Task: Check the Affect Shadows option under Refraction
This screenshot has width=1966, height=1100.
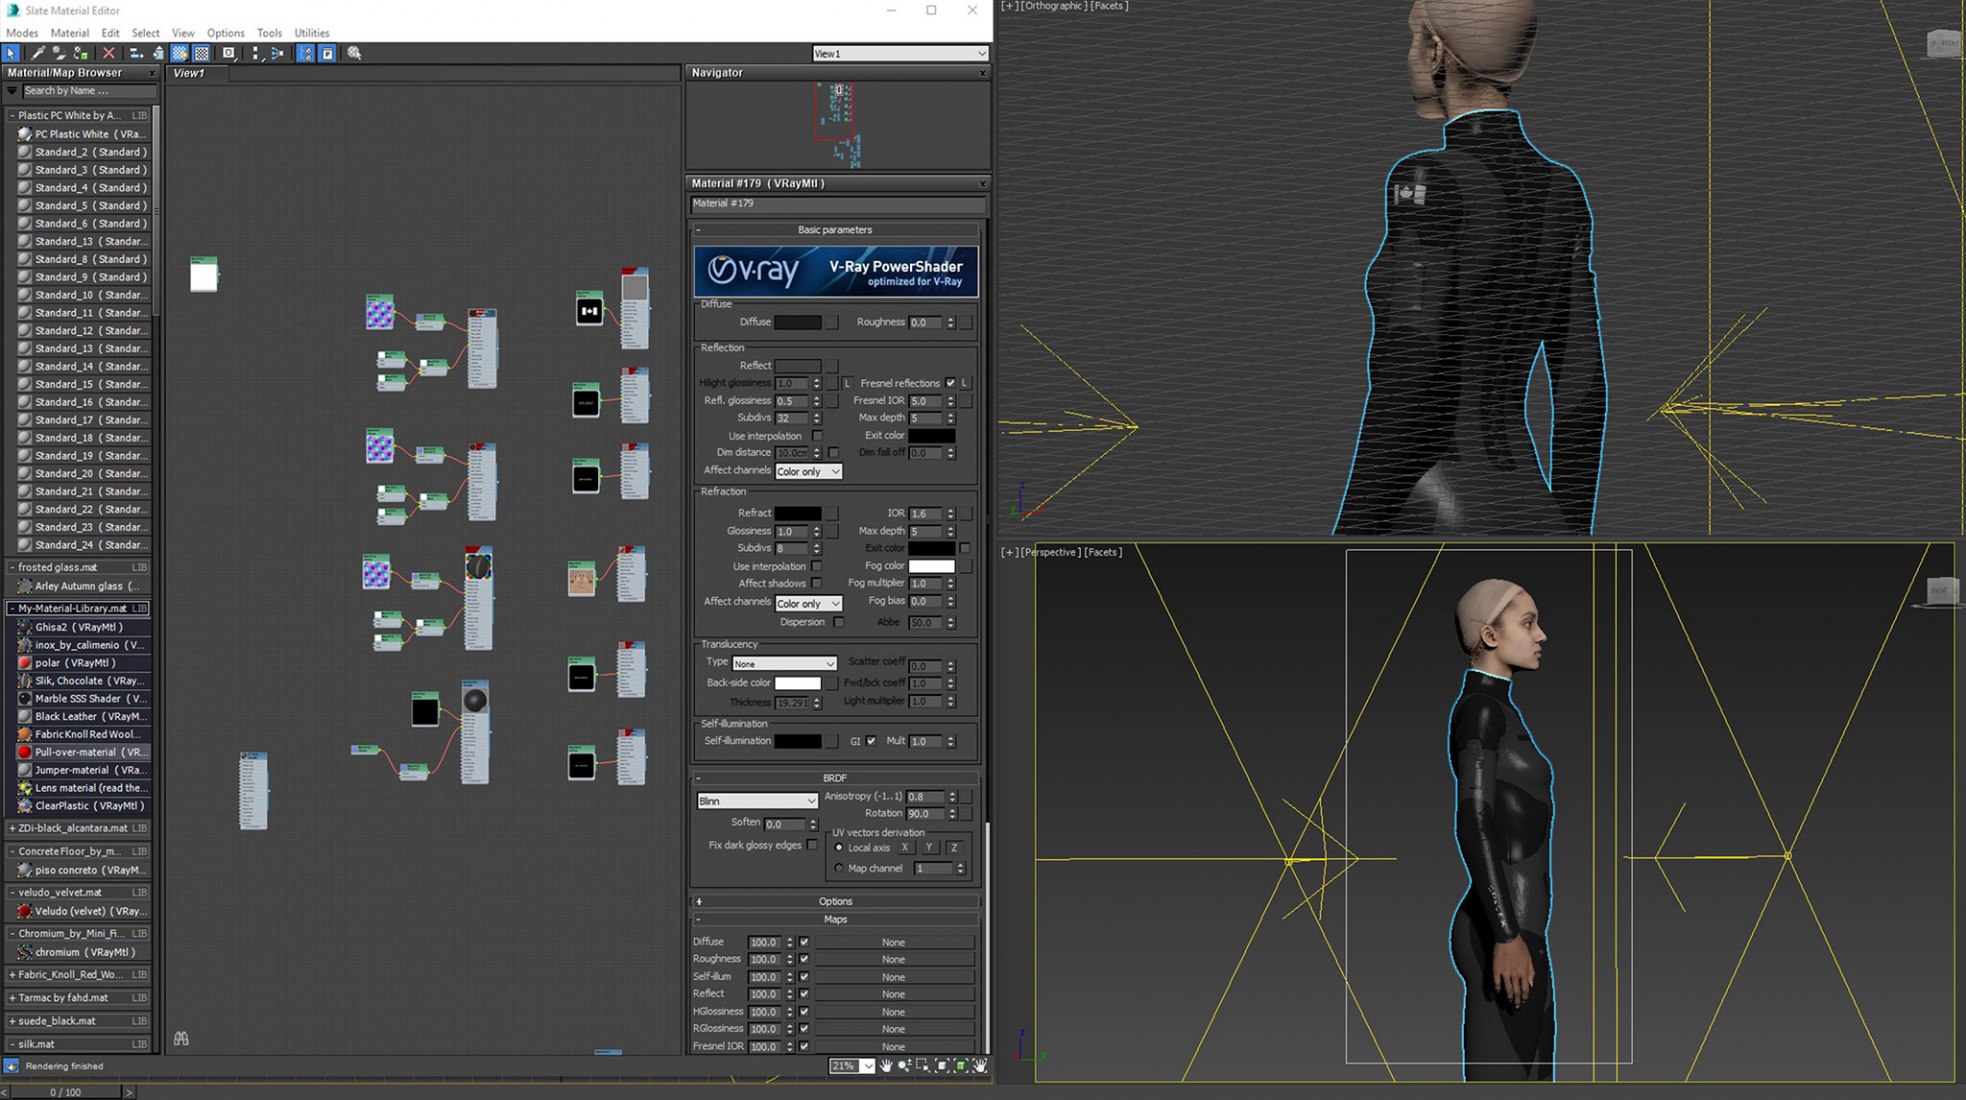Action: [818, 583]
